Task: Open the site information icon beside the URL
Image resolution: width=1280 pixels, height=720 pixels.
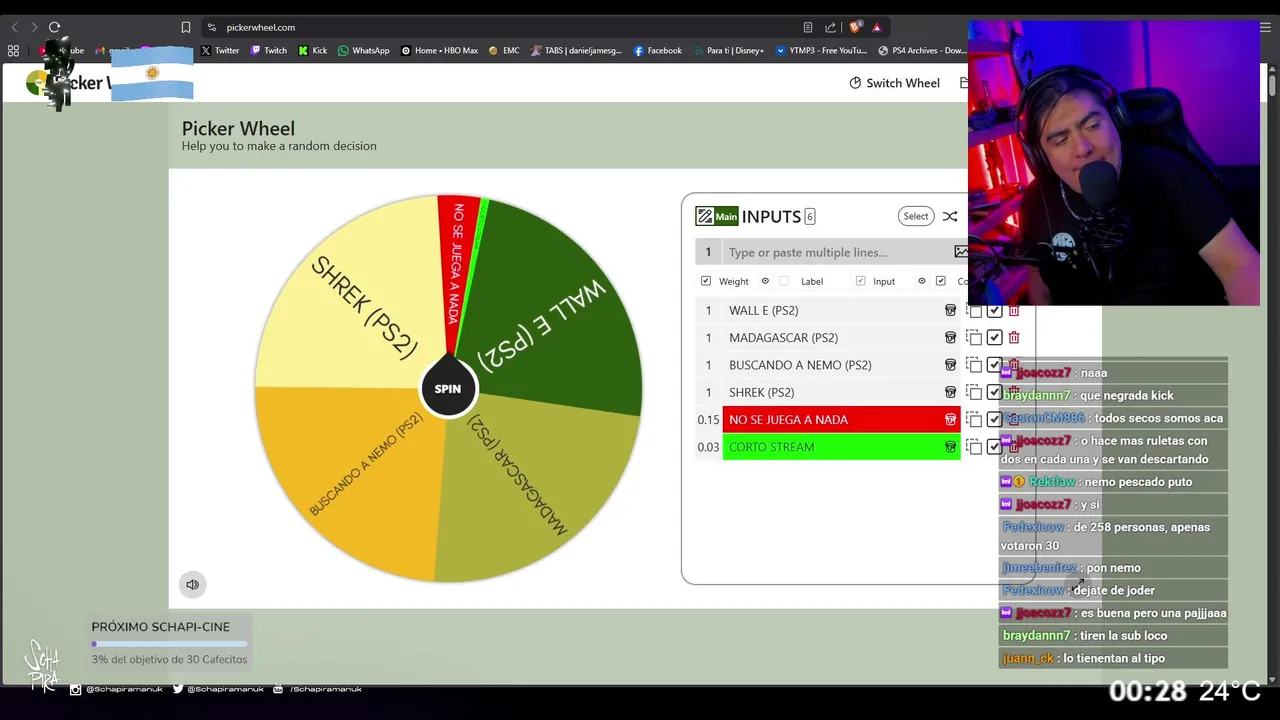Action: pos(211,27)
